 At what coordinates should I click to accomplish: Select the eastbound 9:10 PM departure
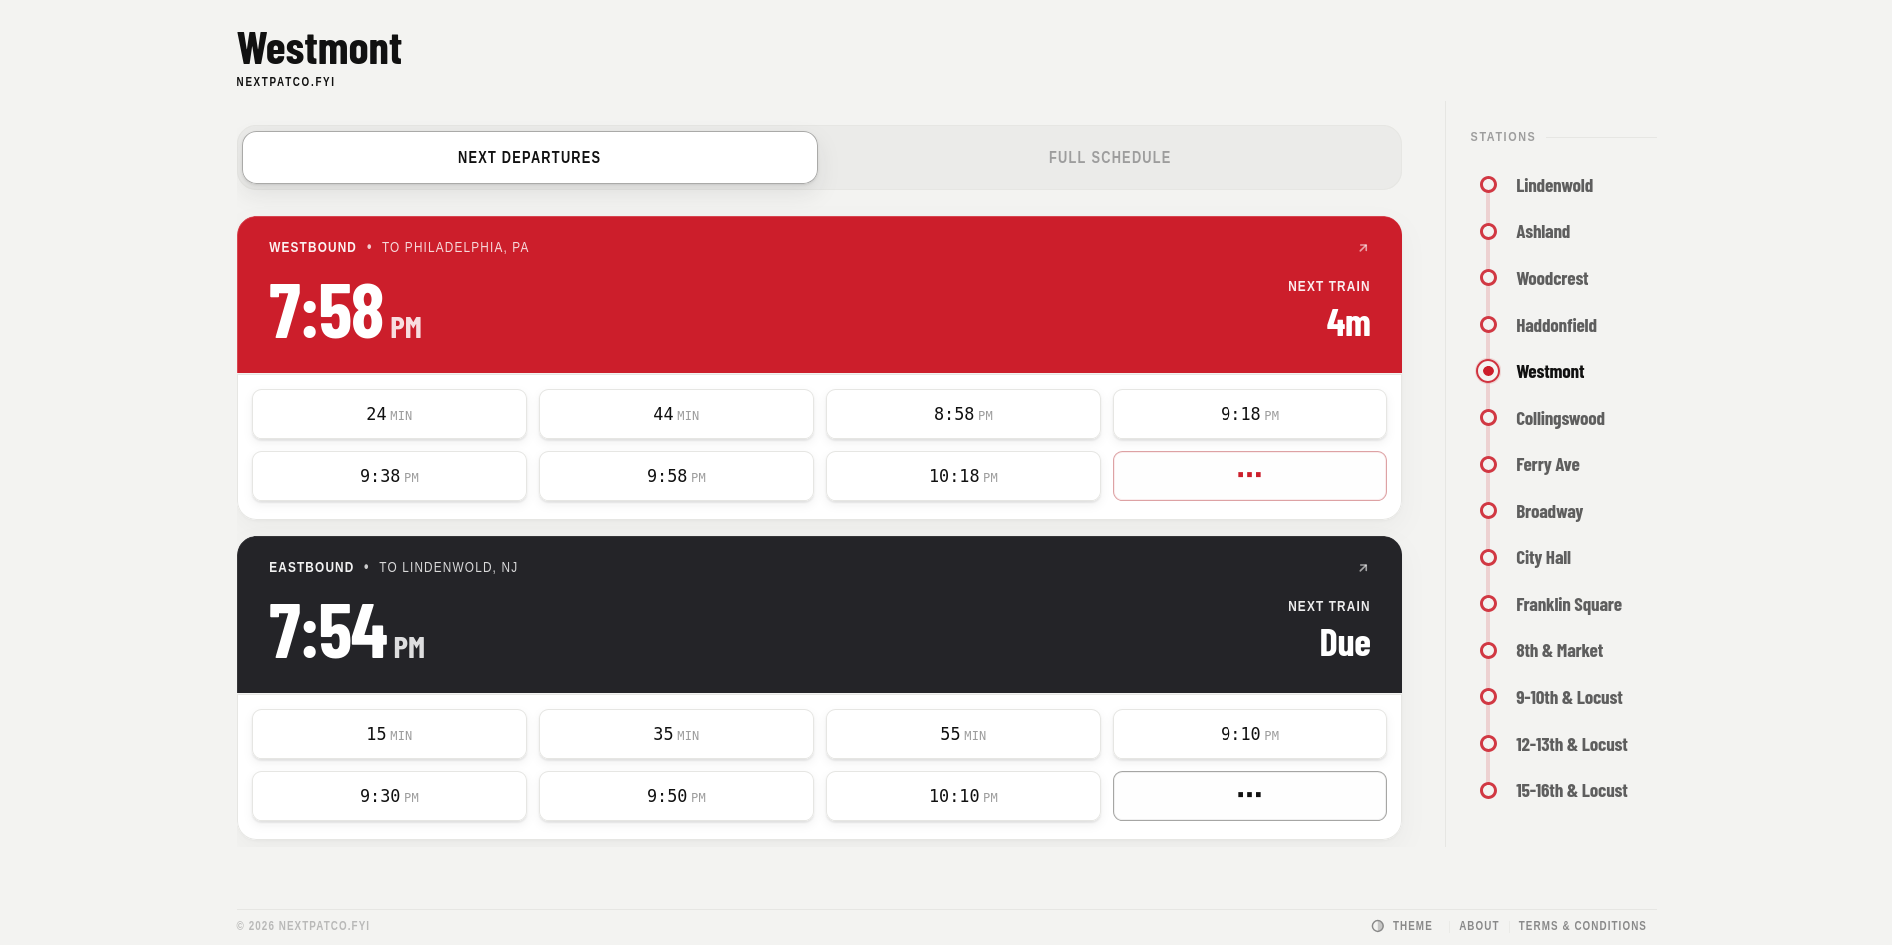(x=1249, y=734)
